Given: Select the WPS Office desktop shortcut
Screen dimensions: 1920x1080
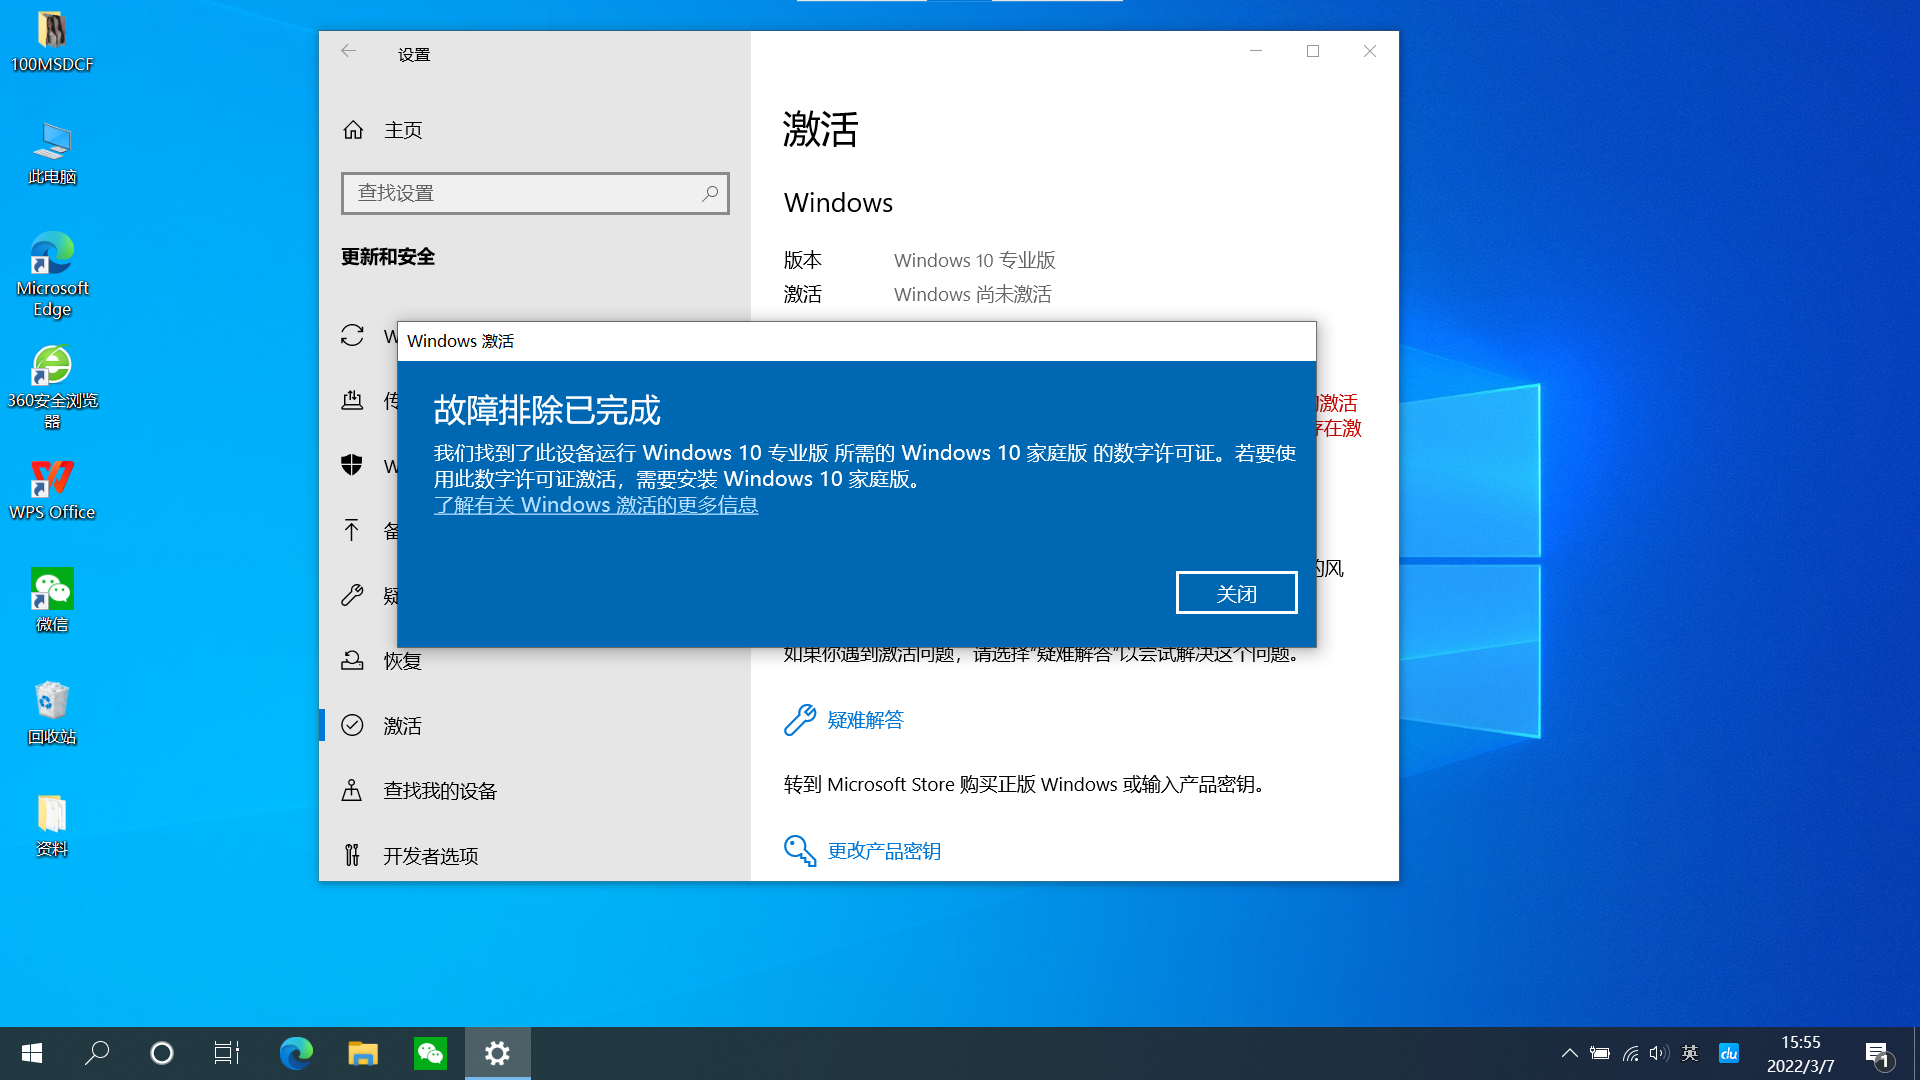Looking at the screenshot, I should 52,490.
